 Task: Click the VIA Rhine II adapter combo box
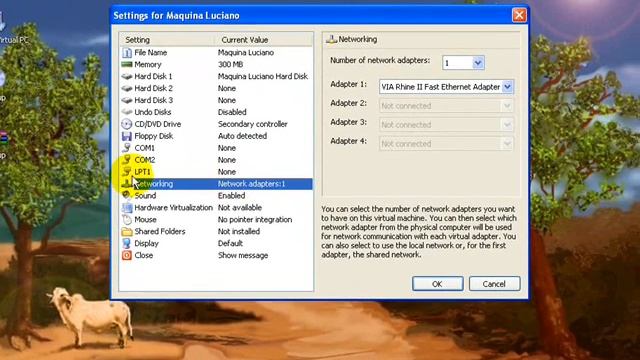coord(446,87)
